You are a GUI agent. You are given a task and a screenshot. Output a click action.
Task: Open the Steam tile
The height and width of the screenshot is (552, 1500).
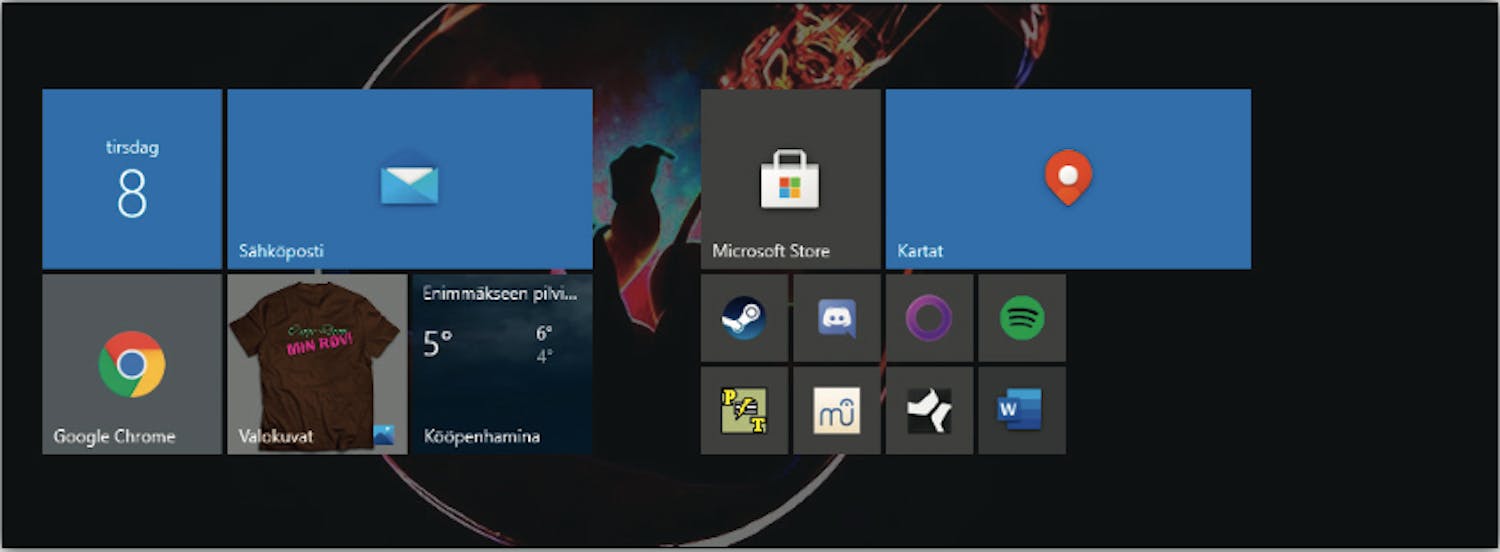pyautogui.click(x=744, y=319)
